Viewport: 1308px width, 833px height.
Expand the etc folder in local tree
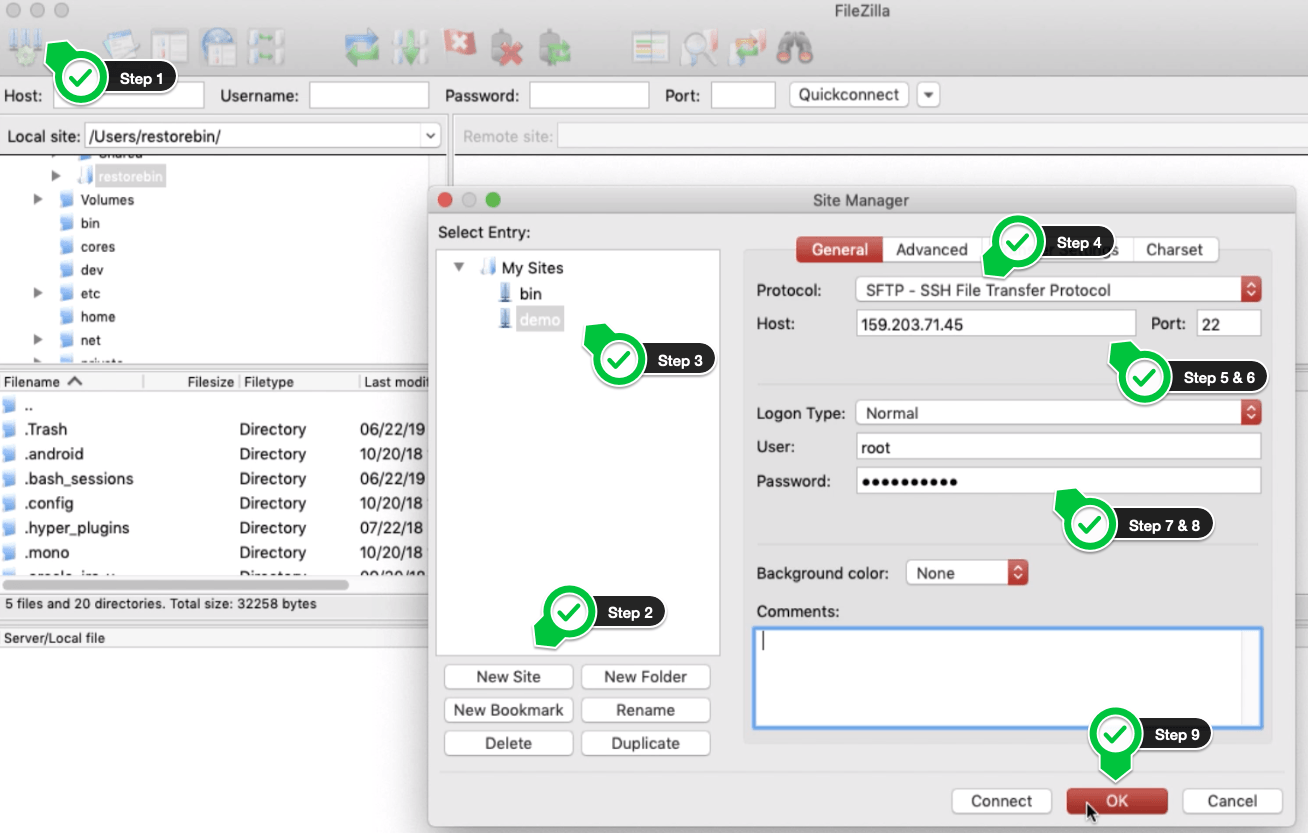[38, 293]
